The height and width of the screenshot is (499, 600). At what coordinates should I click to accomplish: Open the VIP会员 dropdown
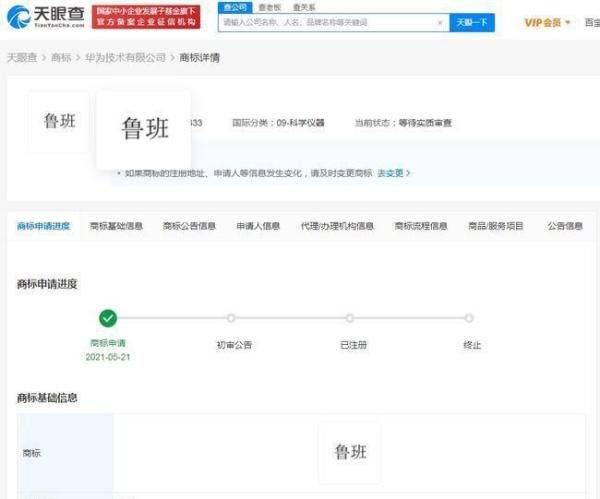point(547,23)
